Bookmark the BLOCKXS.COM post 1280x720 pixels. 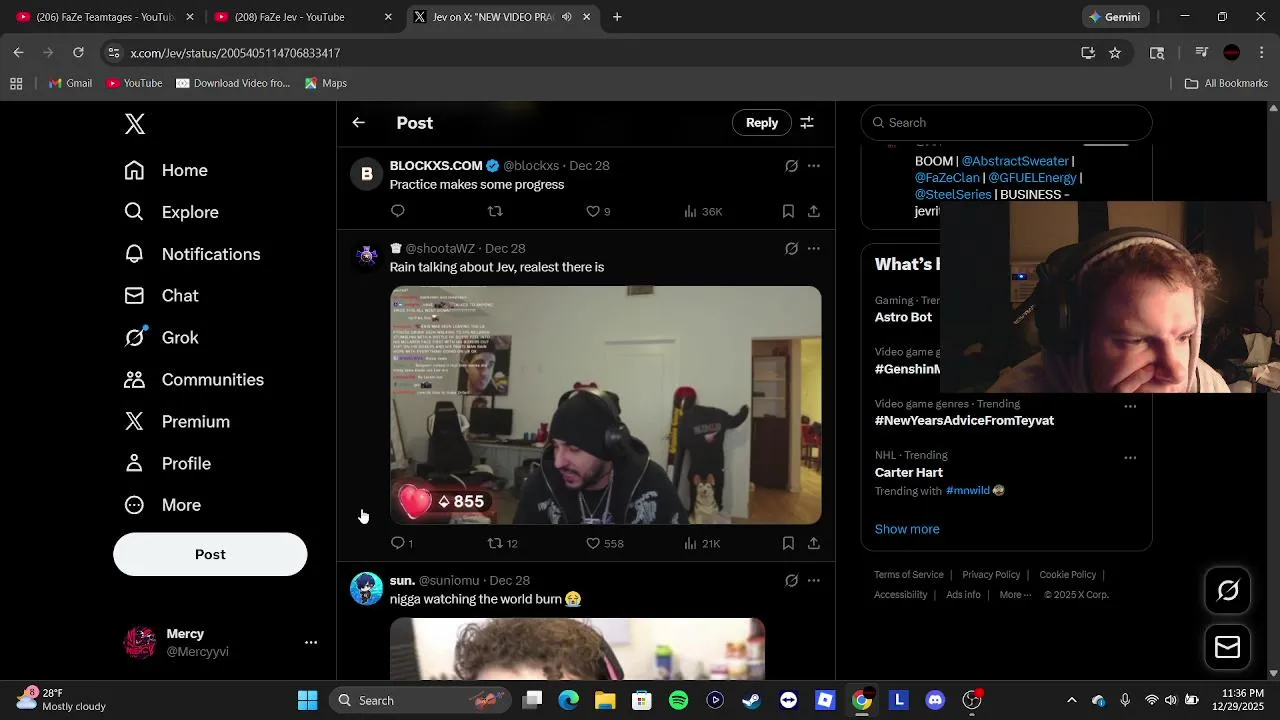coord(788,211)
